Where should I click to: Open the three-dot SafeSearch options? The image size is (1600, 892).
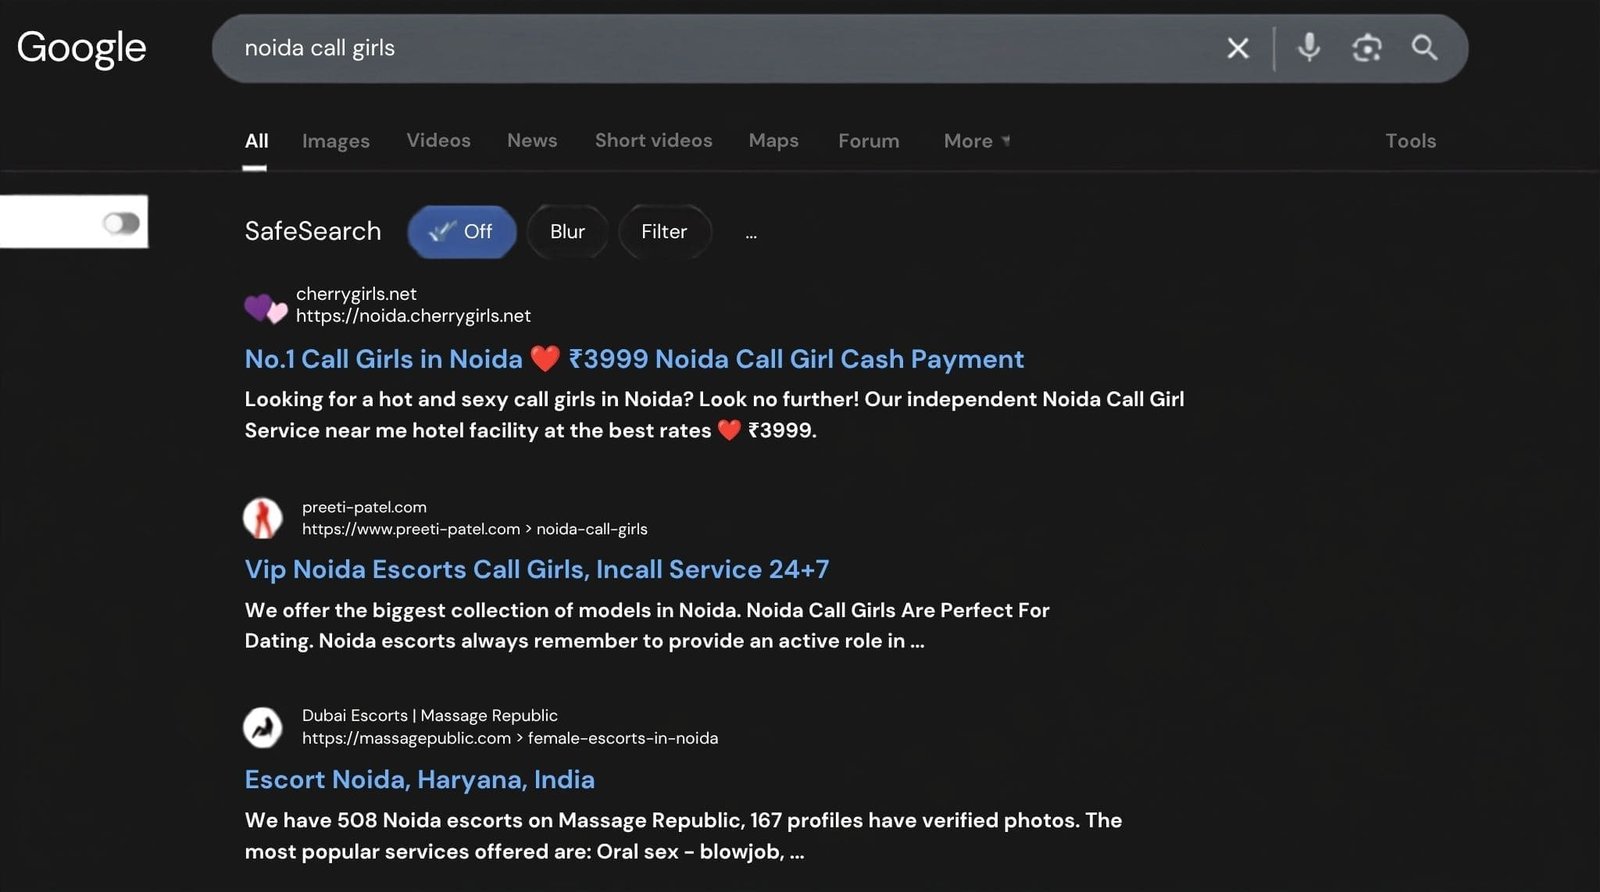coord(751,235)
